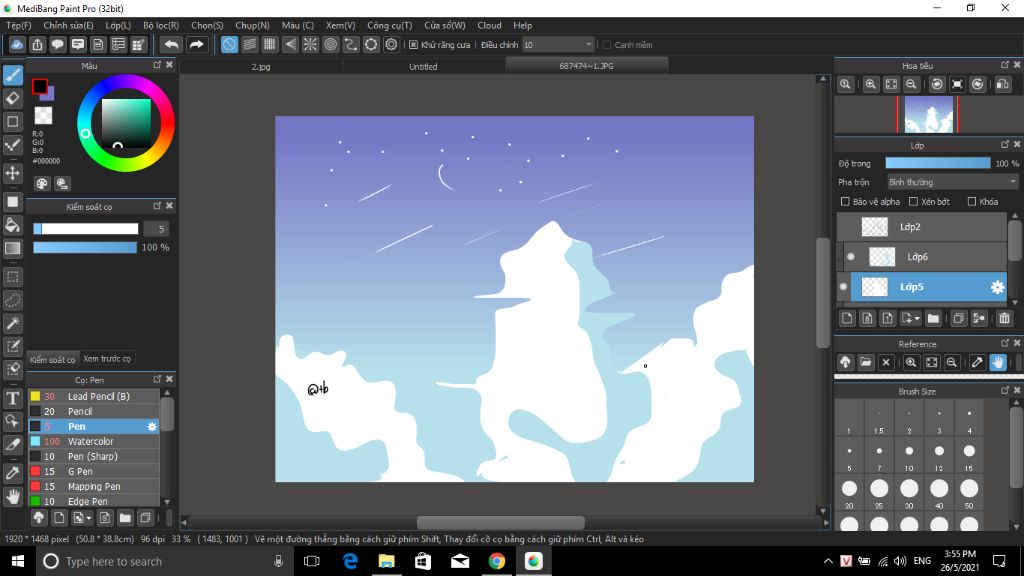Toggle visibility of layer Lớp6

point(851,257)
